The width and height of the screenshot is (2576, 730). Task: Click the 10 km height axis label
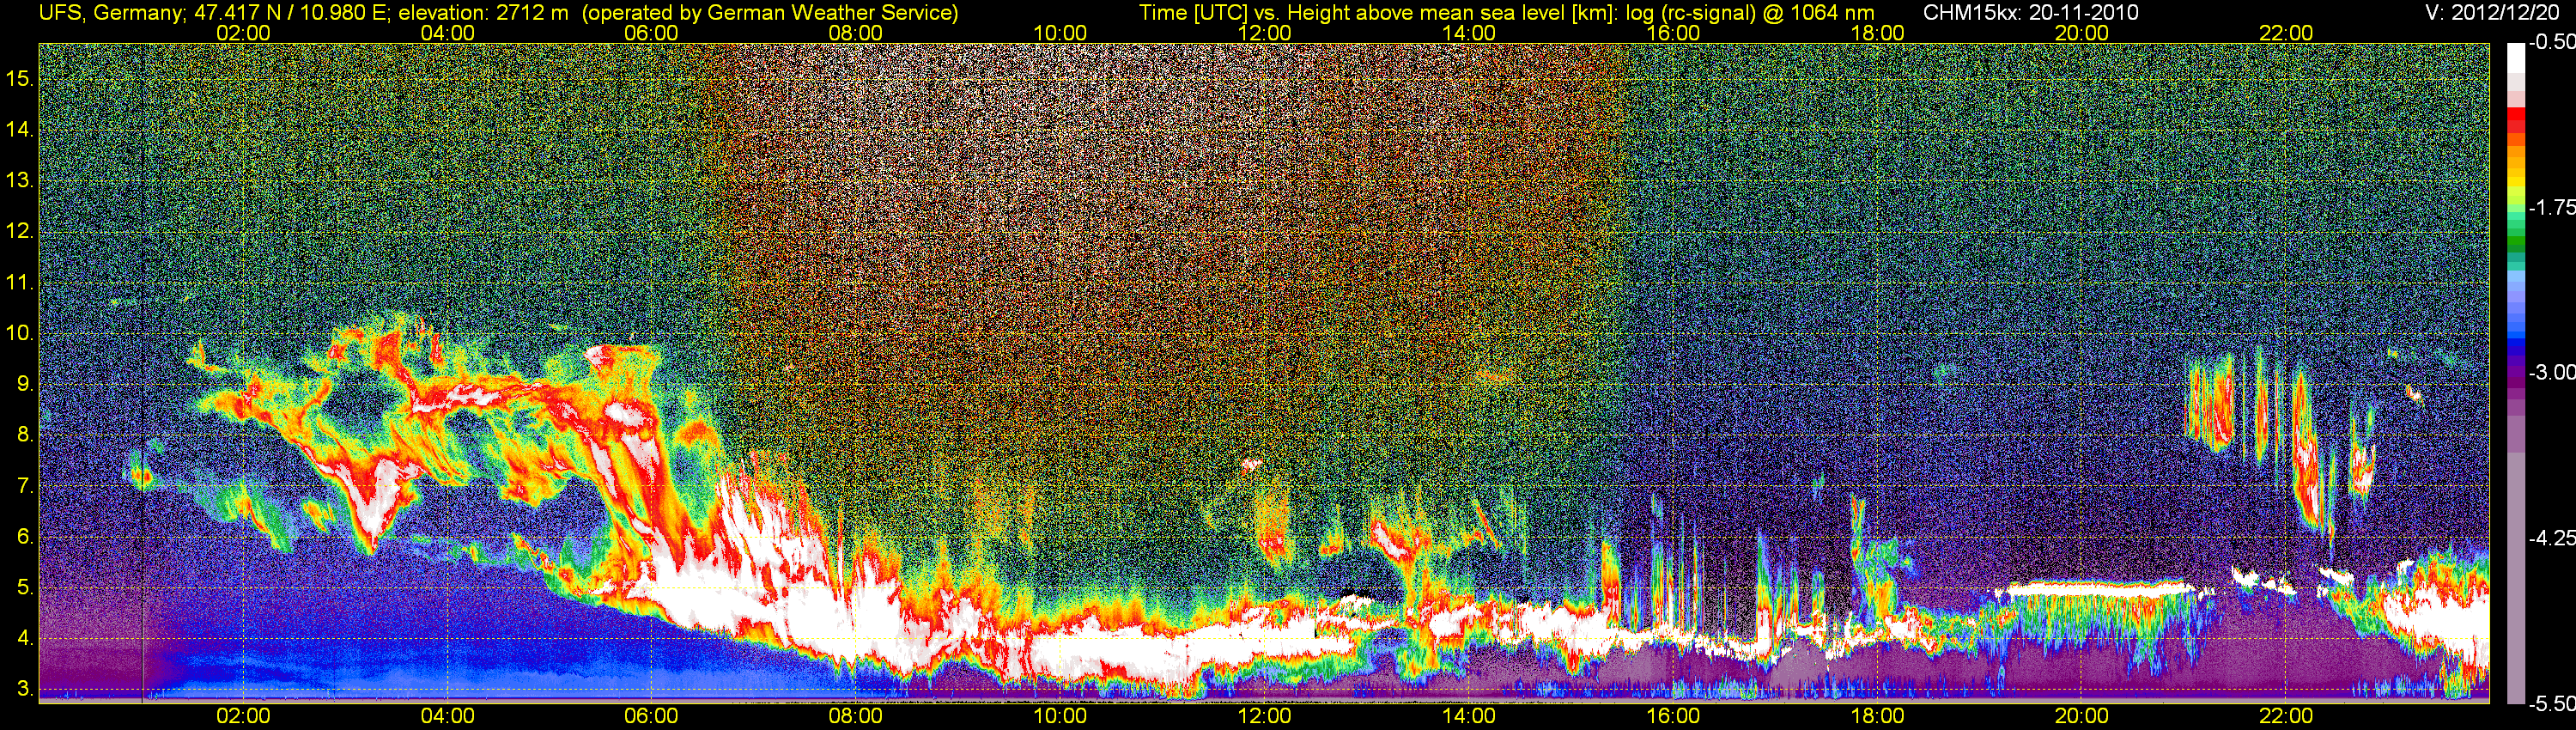19,333
